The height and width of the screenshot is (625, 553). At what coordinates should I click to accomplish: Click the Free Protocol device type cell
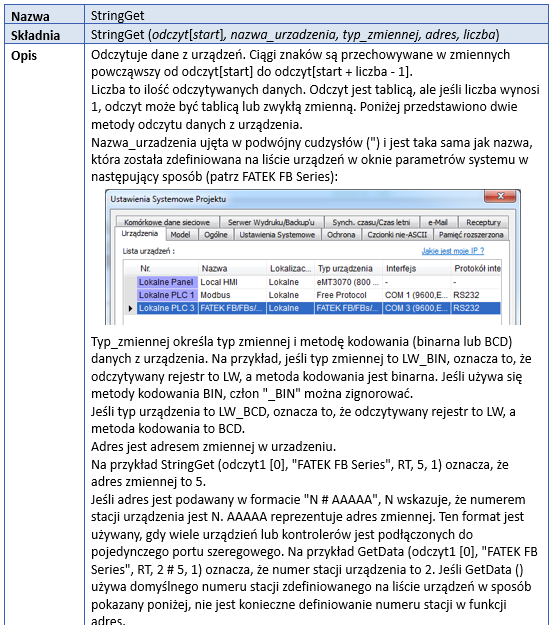(x=348, y=295)
